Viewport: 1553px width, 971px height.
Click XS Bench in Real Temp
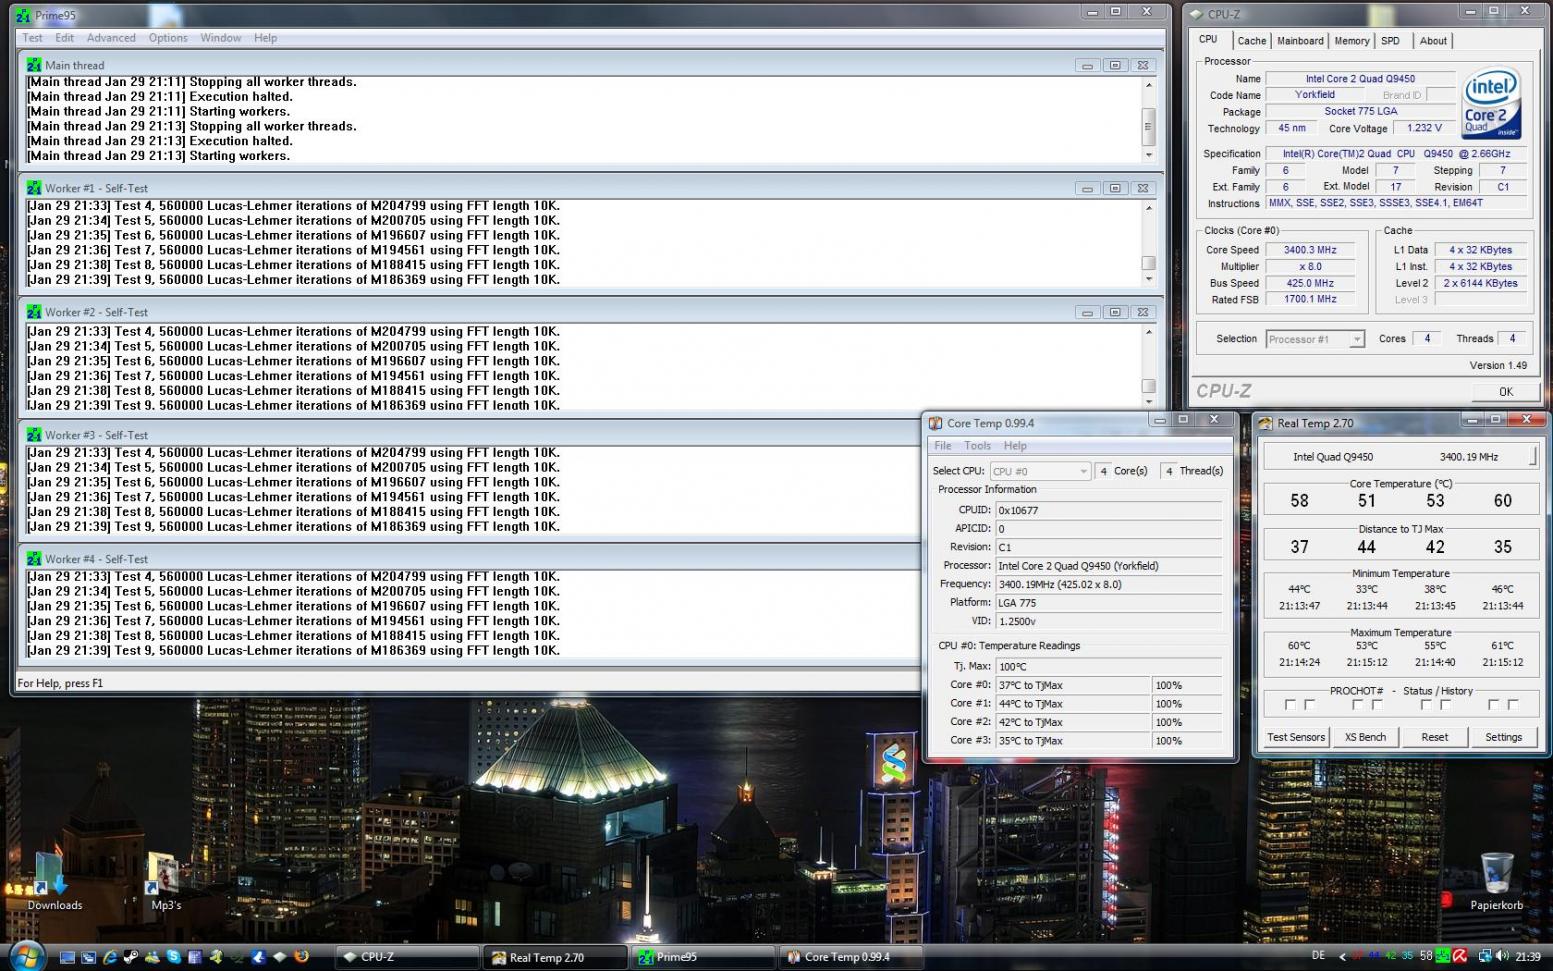click(x=1365, y=737)
